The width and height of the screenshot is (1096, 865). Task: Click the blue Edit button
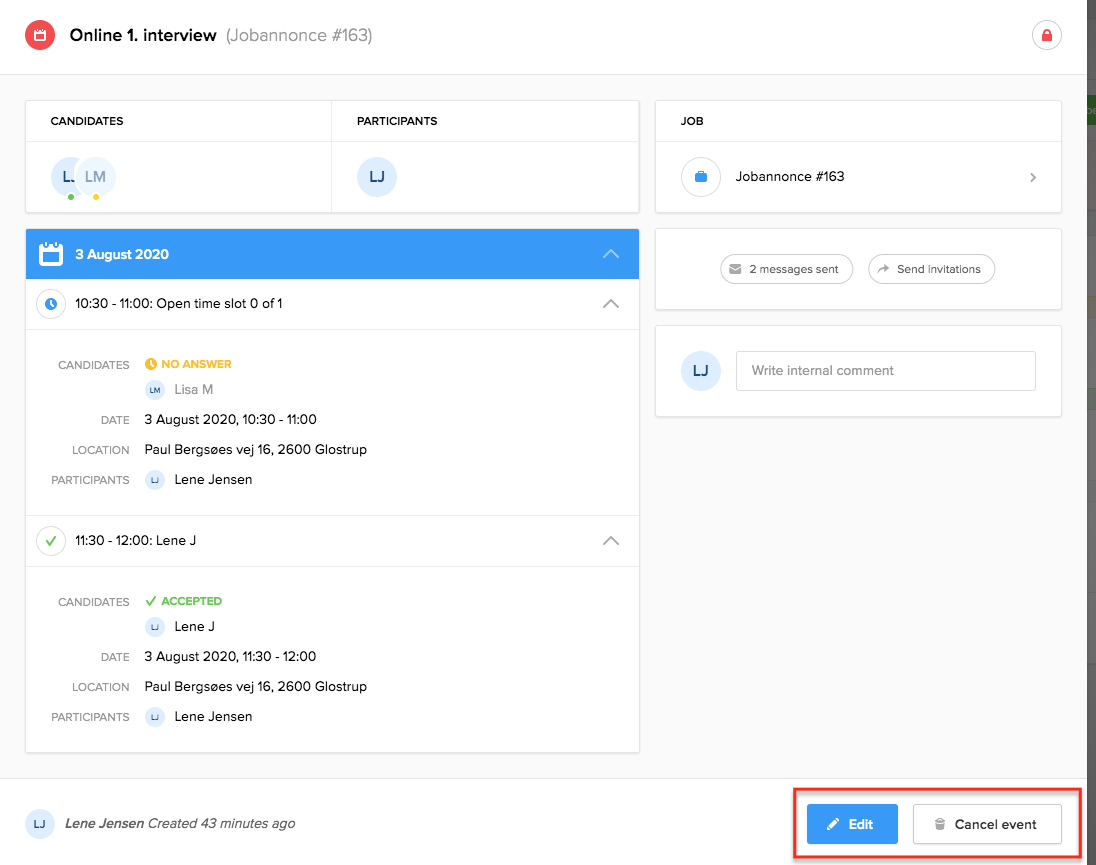click(852, 824)
